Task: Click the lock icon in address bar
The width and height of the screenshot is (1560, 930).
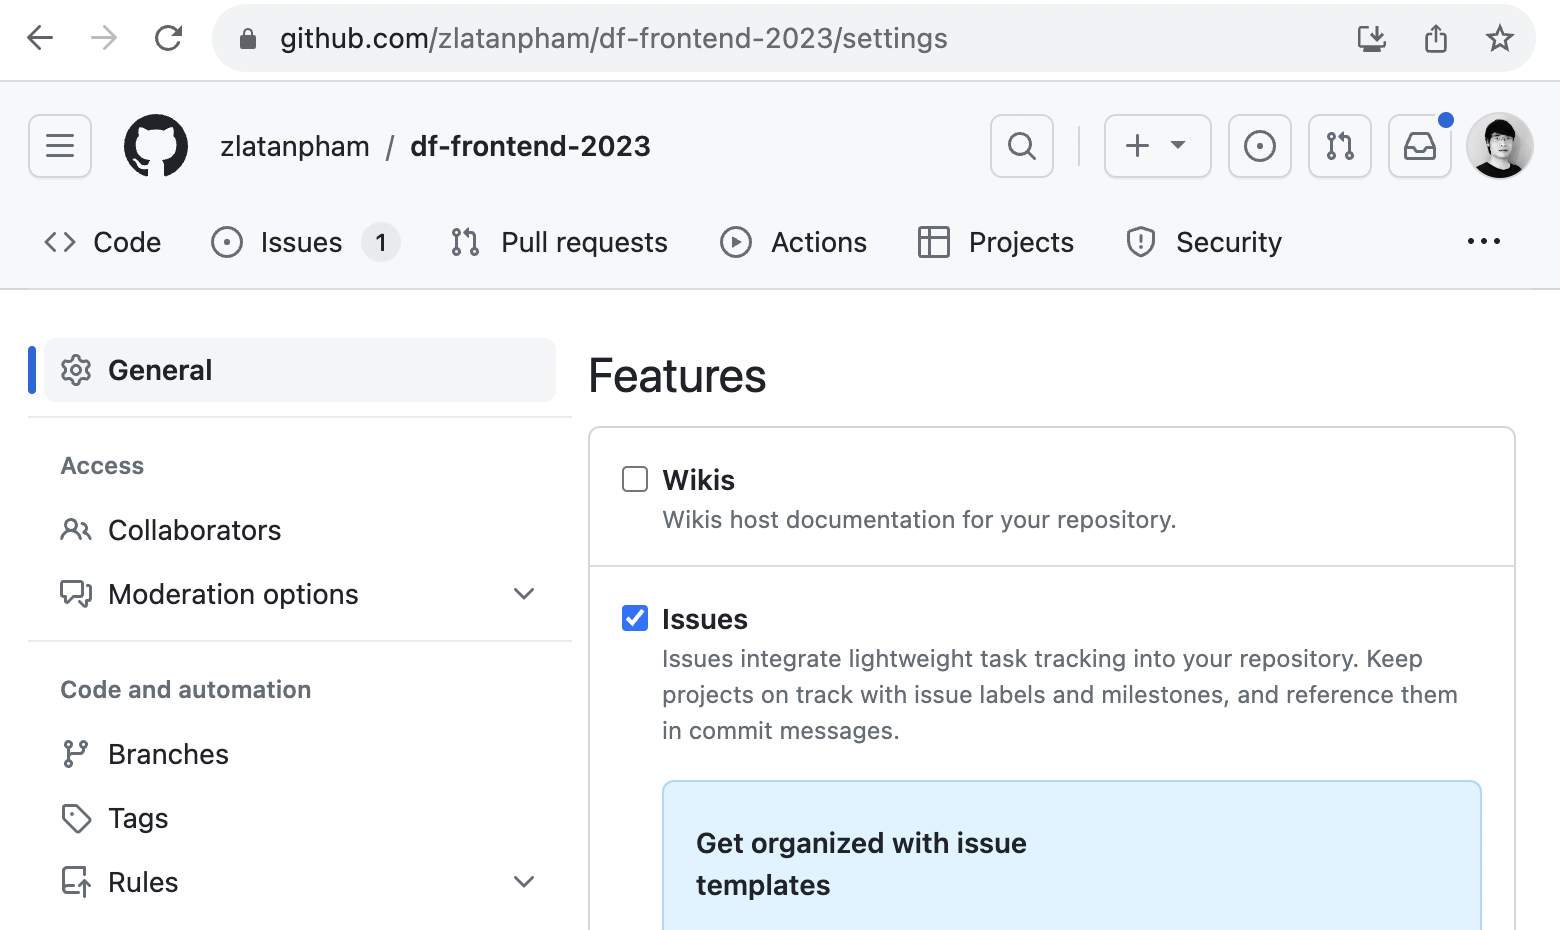Action: pos(248,39)
